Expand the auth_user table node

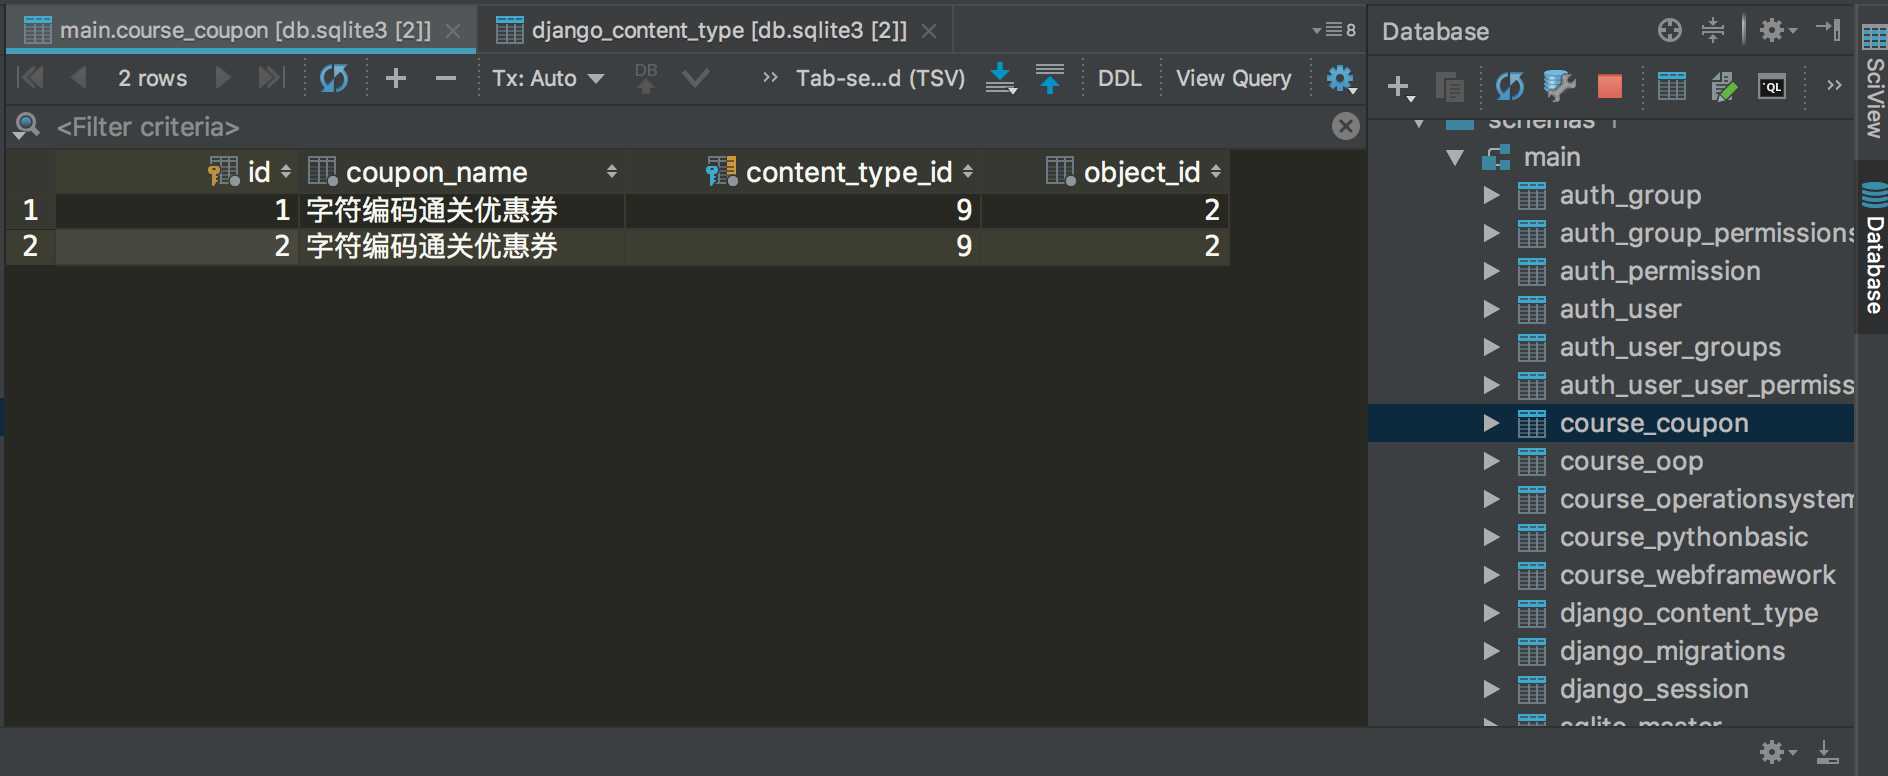pos(1491,310)
